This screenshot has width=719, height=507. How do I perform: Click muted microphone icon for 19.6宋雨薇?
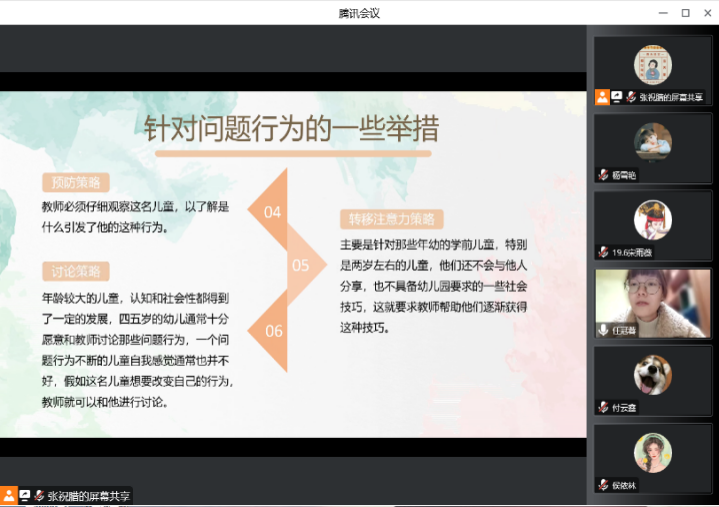603,252
